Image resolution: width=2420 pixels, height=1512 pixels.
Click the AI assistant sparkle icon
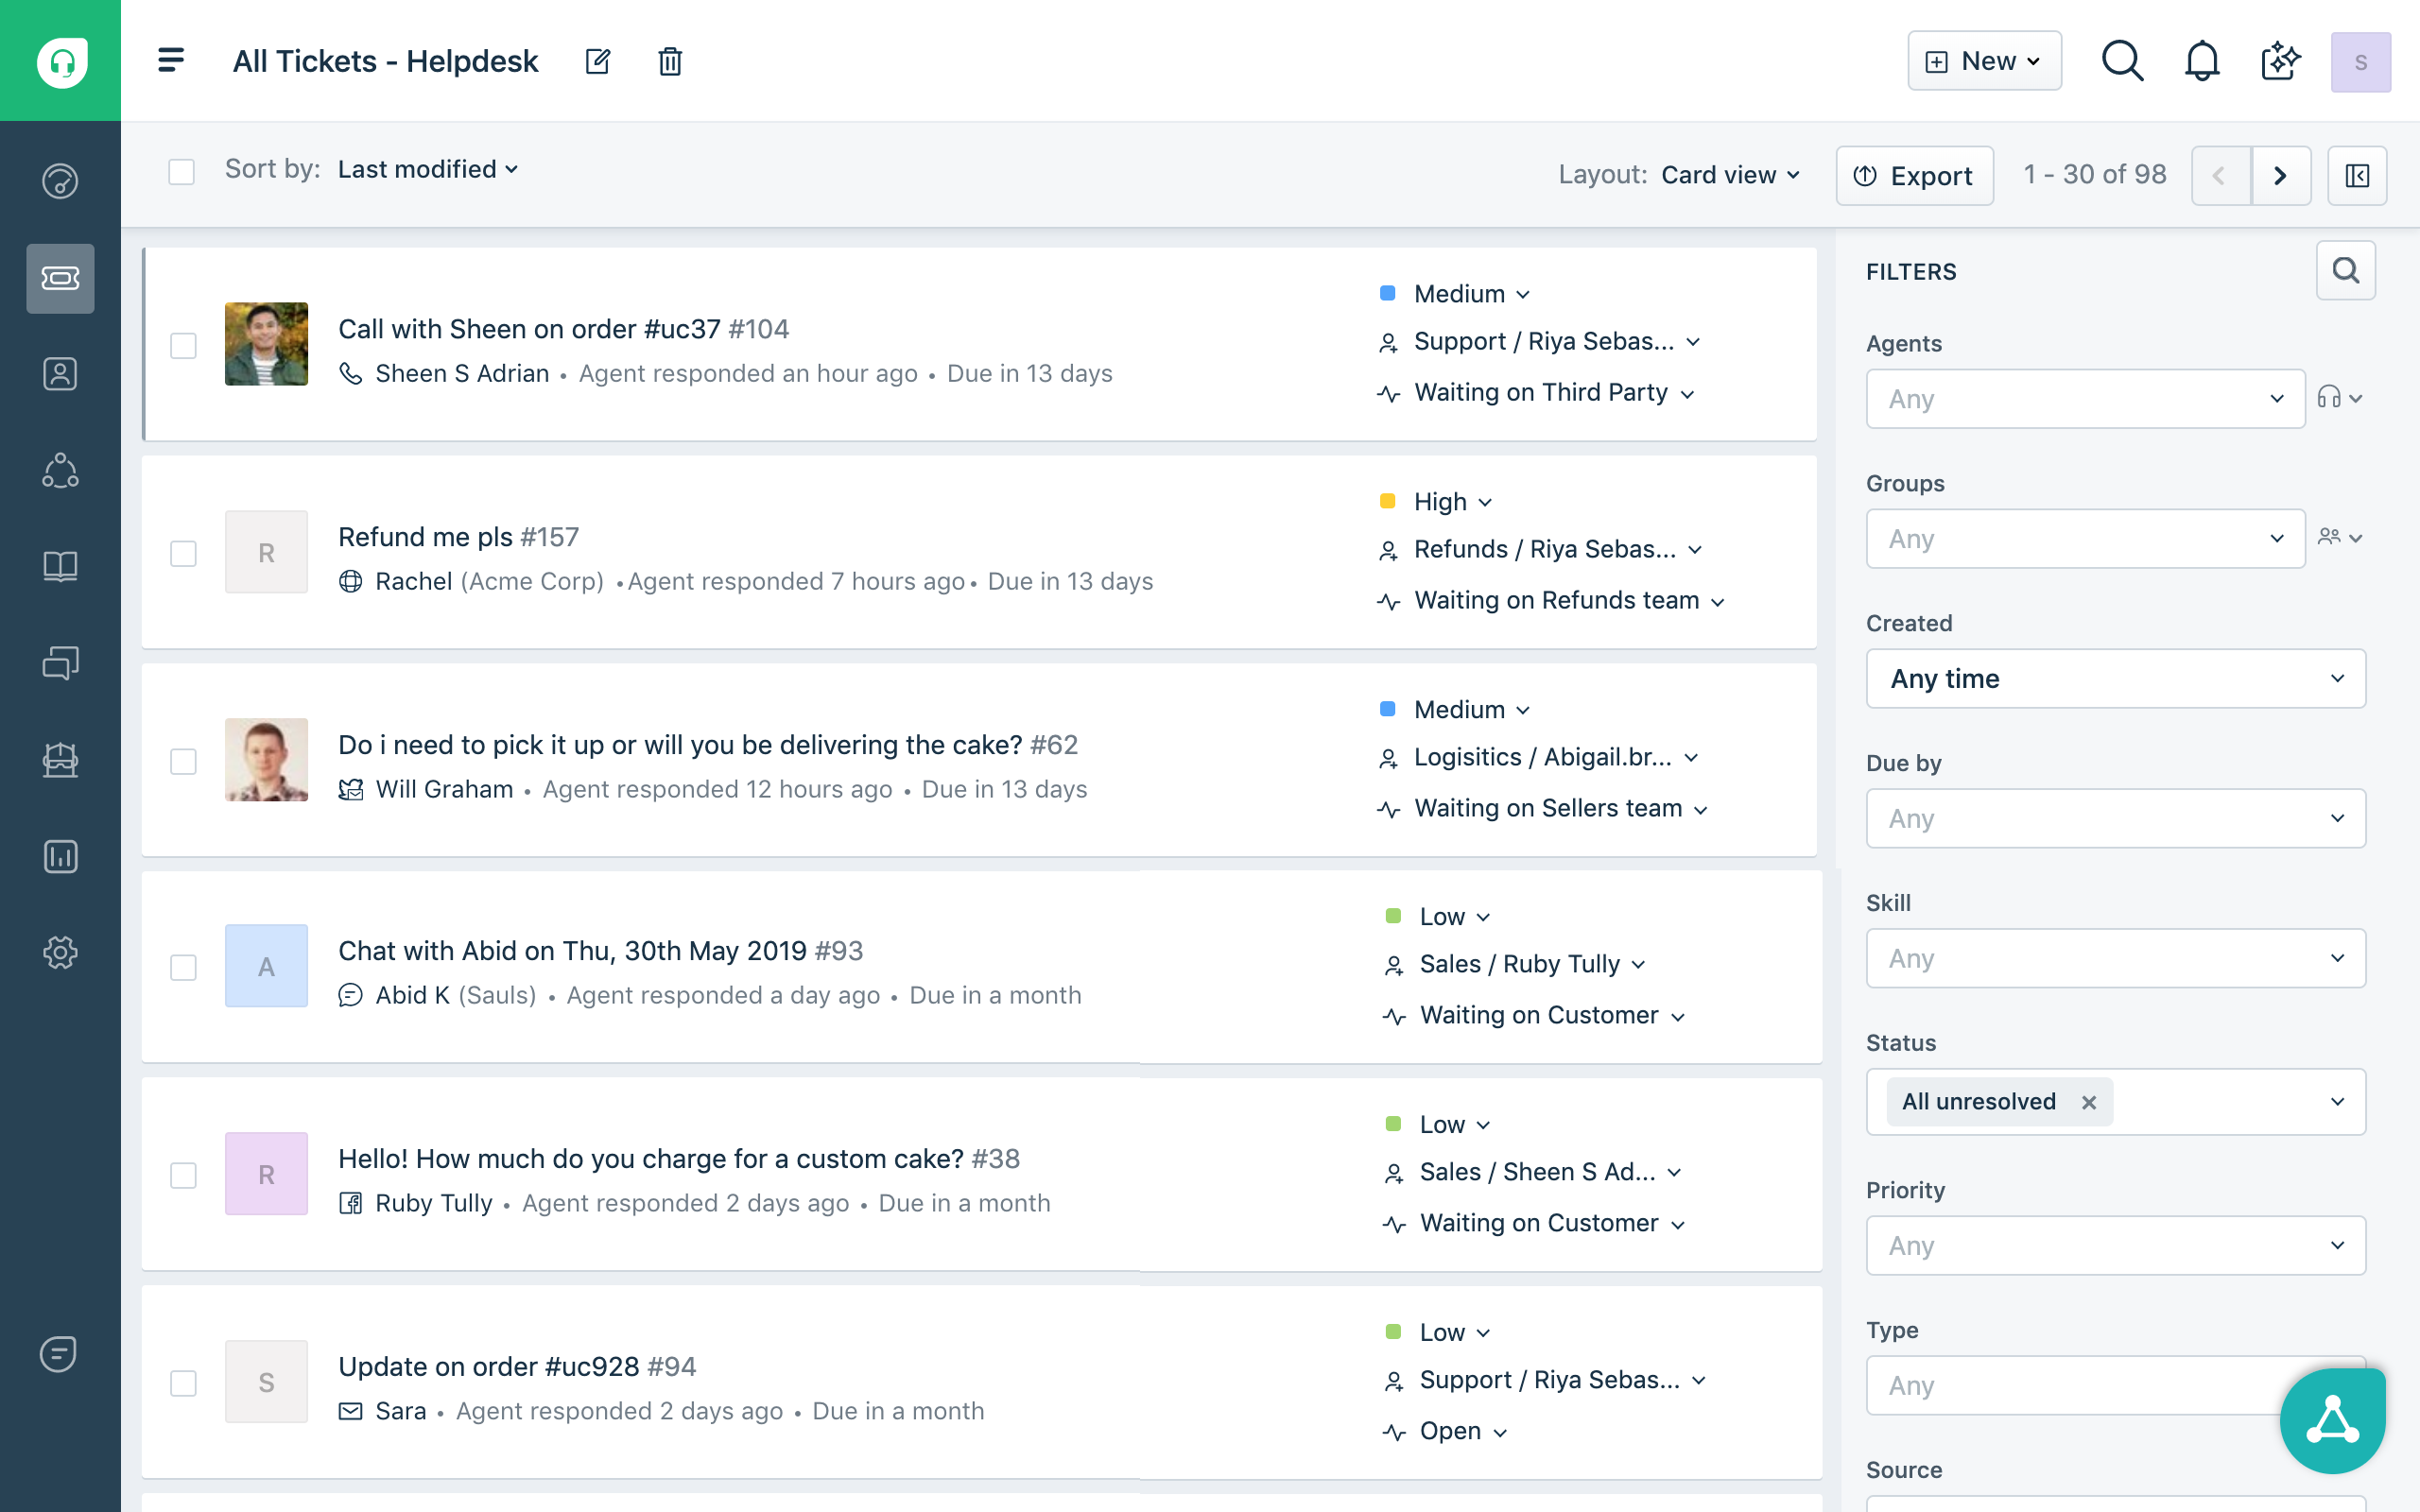pos(2279,61)
